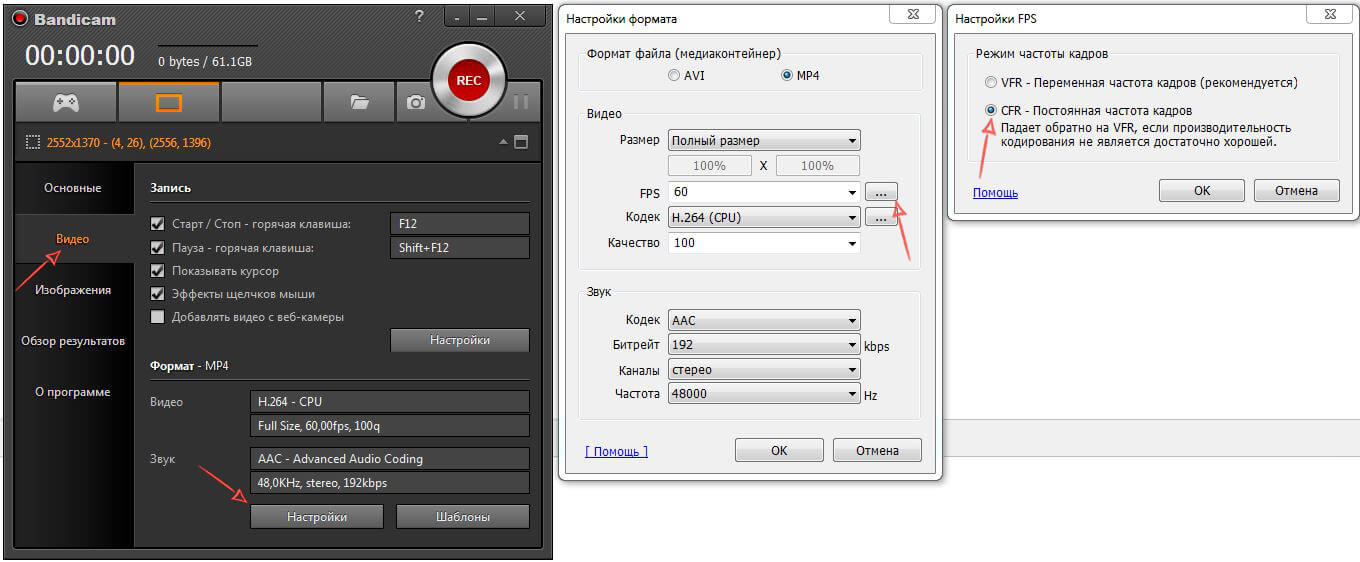Close the Настройки FPS dialog
Screen dimensions: 1360x562
pyautogui.click(x=1328, y=16)
